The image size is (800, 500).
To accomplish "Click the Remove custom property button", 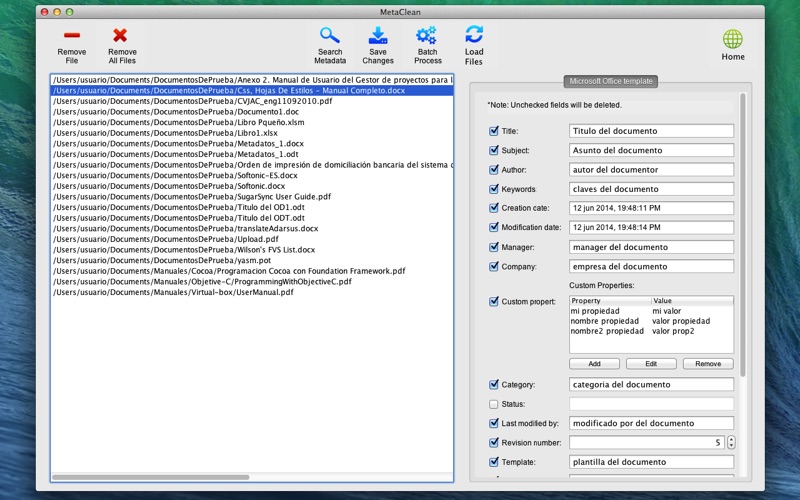I will [x=708, y=364].
